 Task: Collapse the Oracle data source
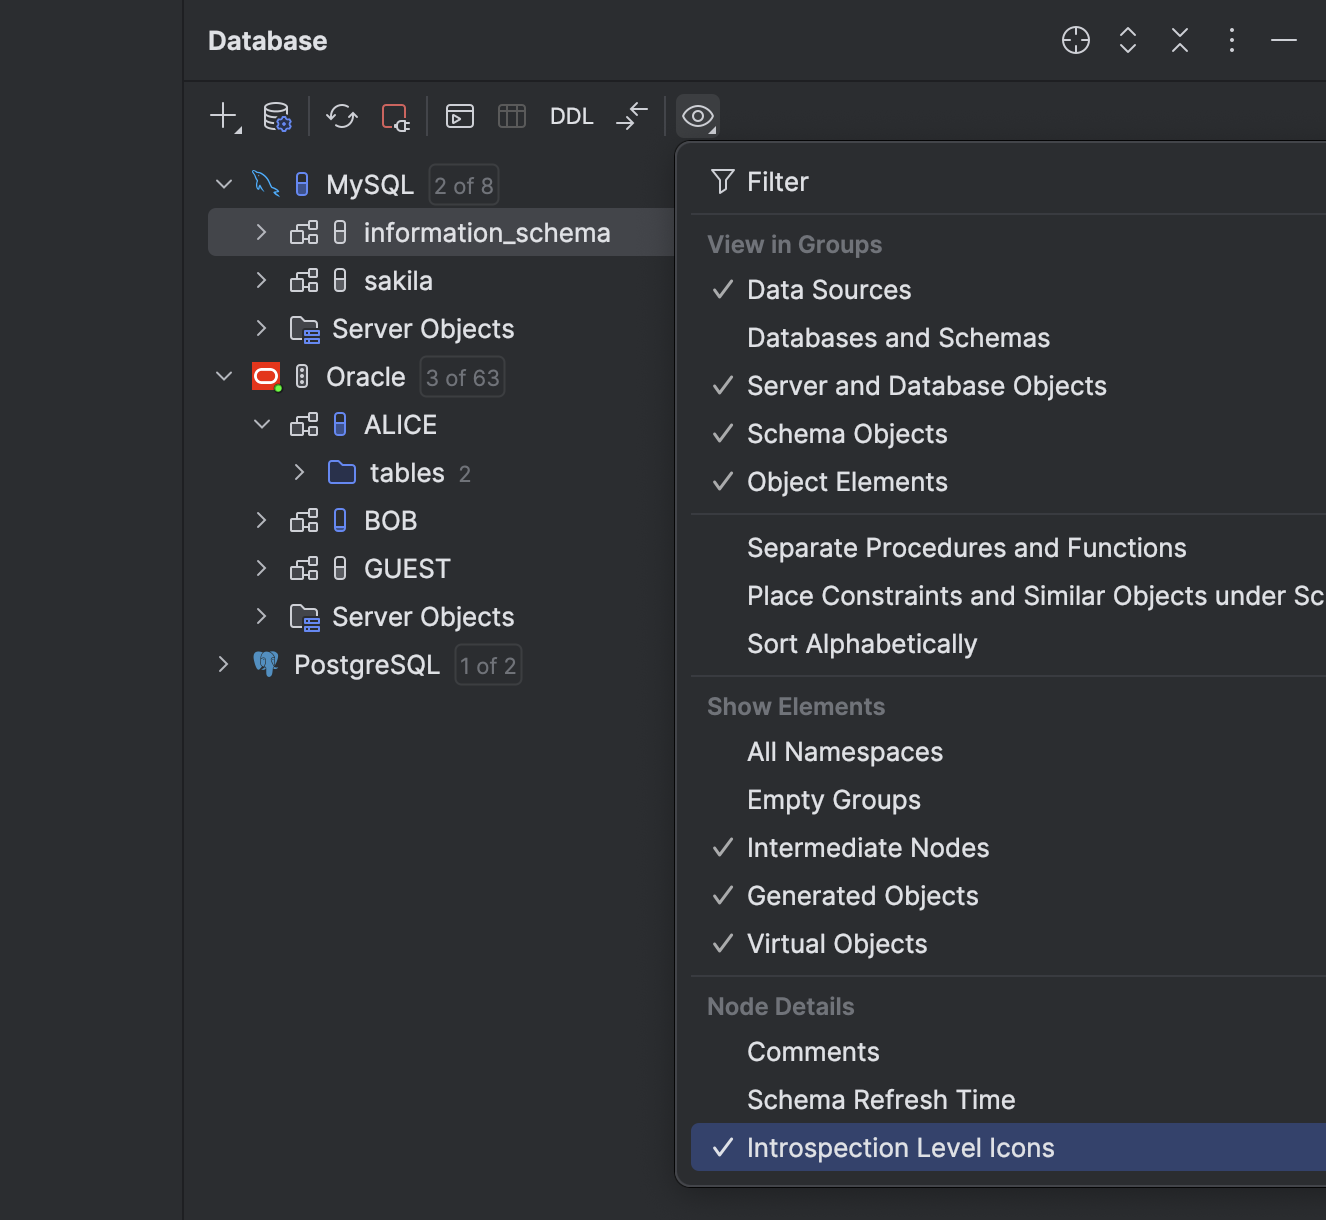click(x=222, y=376)
